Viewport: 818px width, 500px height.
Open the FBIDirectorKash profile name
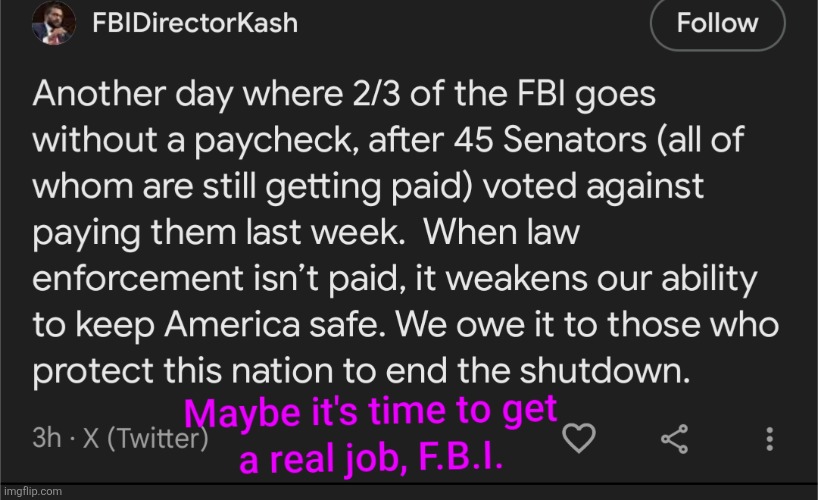194,23
